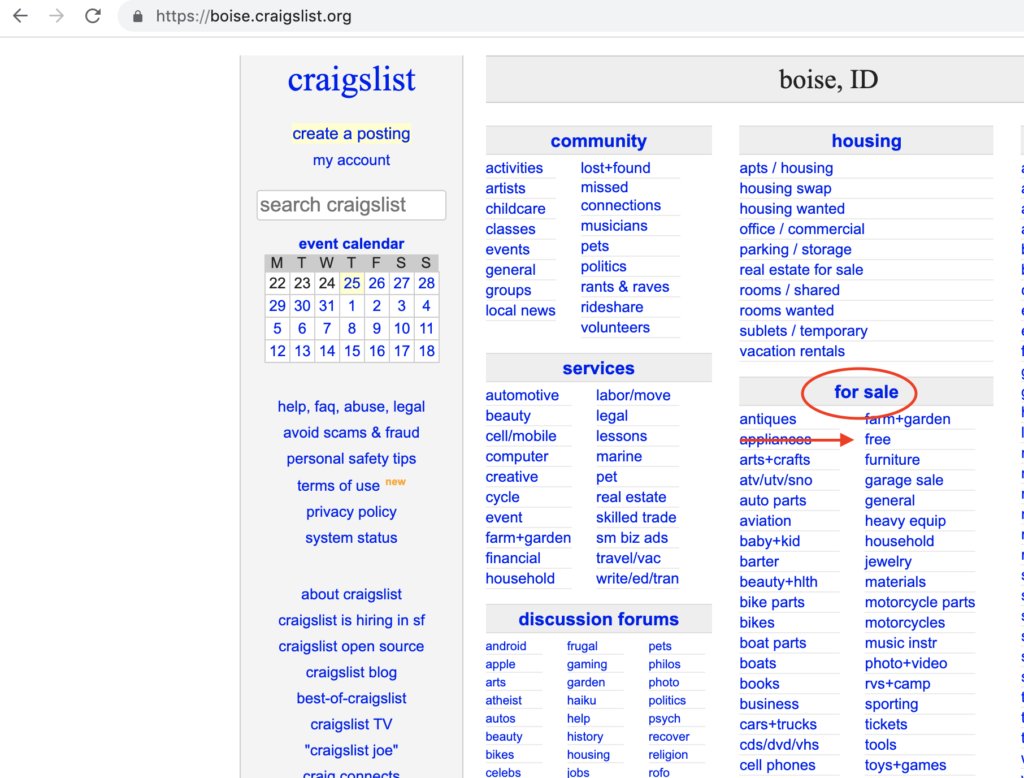Focus the address bar URL boise.craigslist.org

click(253, 16)
